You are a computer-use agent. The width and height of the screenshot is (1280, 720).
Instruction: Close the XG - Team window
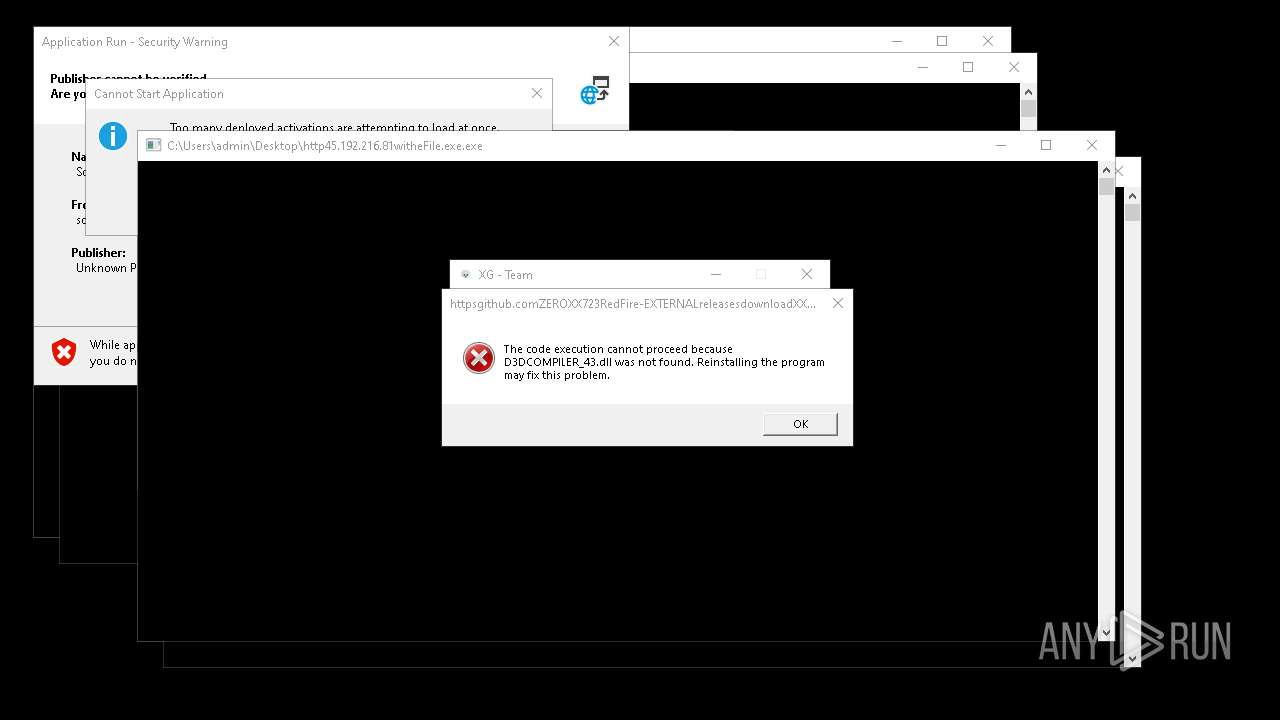(806, 274)
